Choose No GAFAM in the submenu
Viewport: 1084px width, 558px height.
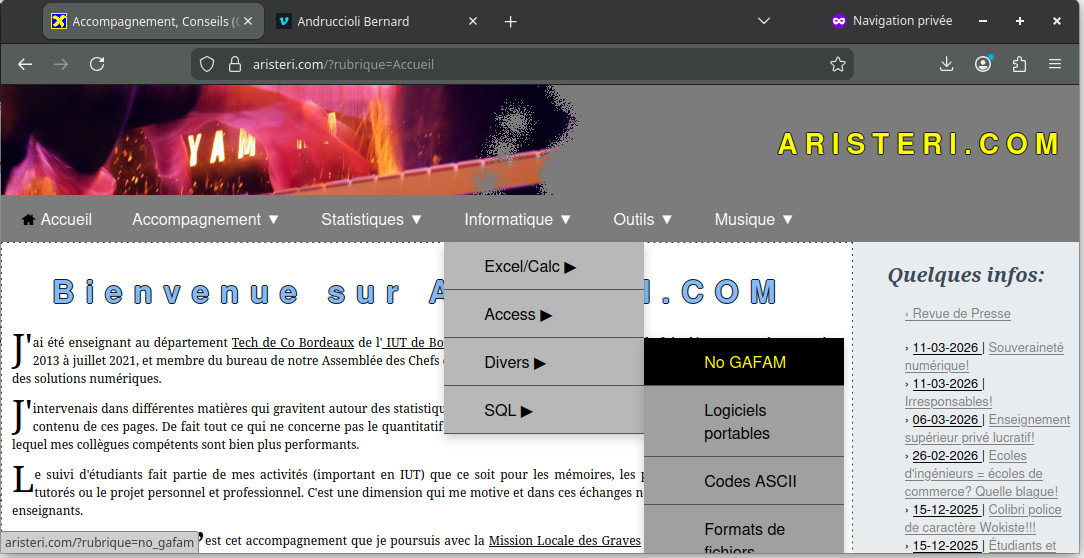coord(744,362)
